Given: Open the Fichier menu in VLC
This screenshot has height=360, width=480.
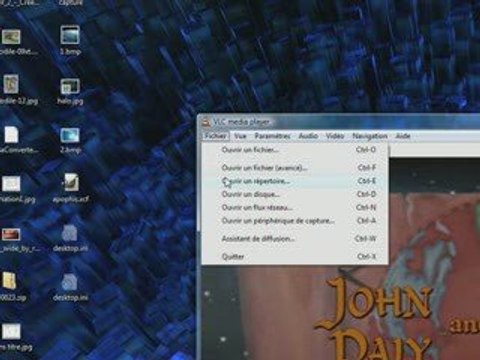Looking at the screenshot, I should (215, 136).
